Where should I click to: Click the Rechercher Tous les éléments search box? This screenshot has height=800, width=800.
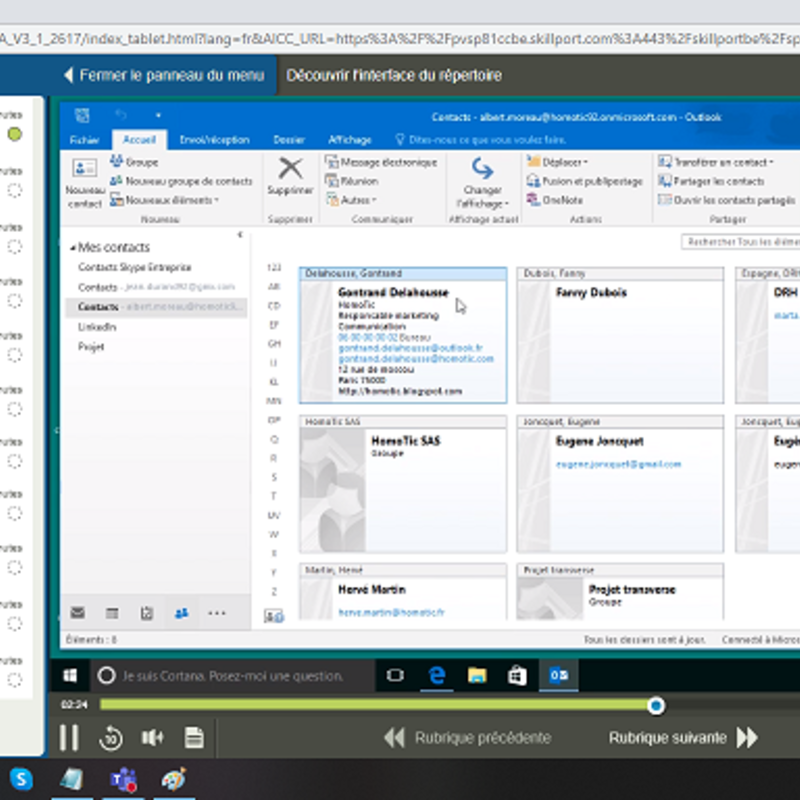coord(740,242)
